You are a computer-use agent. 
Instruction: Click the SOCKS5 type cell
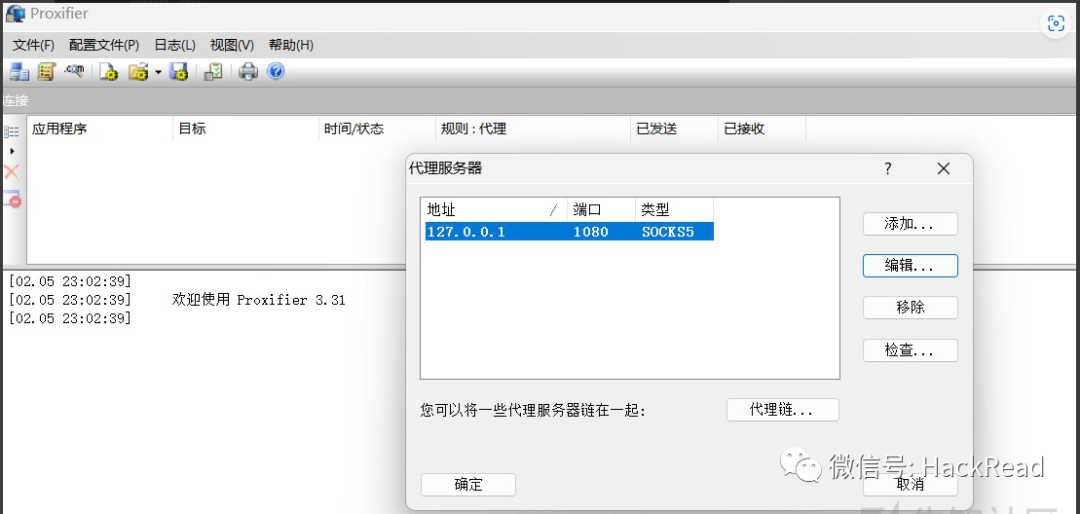point(674,232)
